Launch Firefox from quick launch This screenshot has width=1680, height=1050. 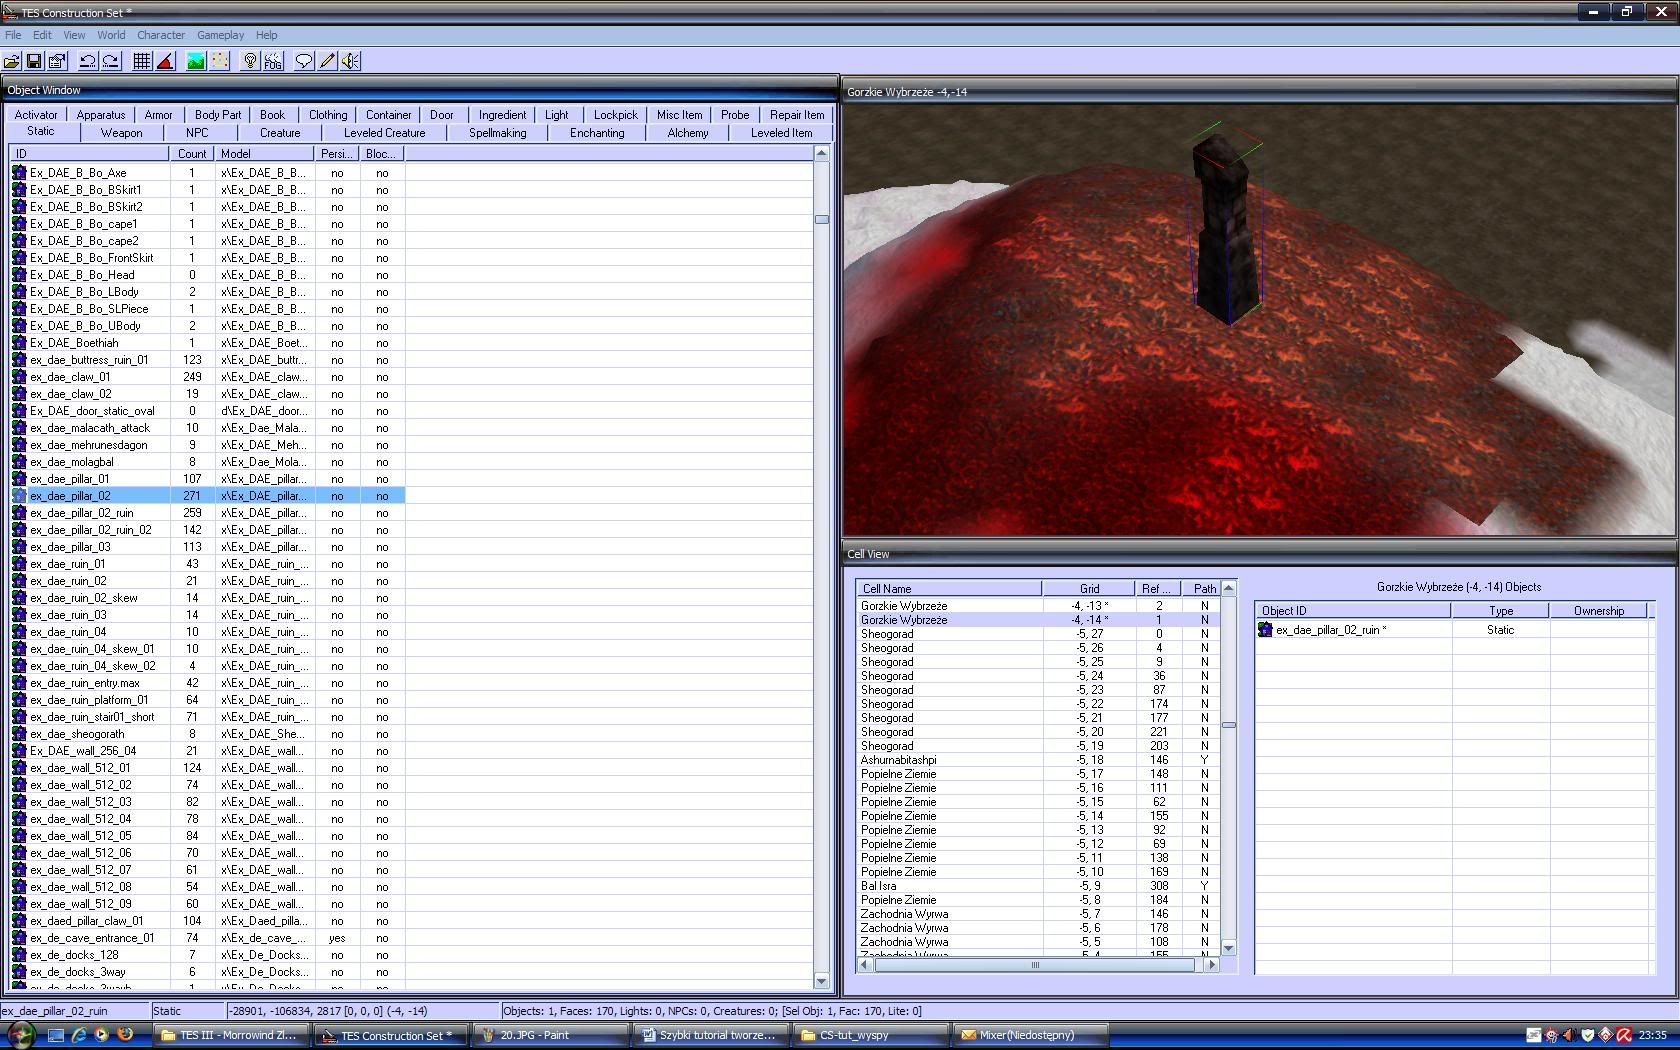(126, 1035)
